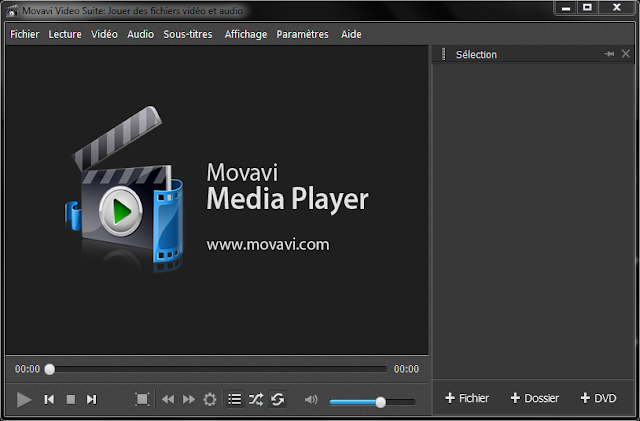Close the Movavi window
Image resolution: width=640 pixels, height=421 pixels.
[617, 8]
